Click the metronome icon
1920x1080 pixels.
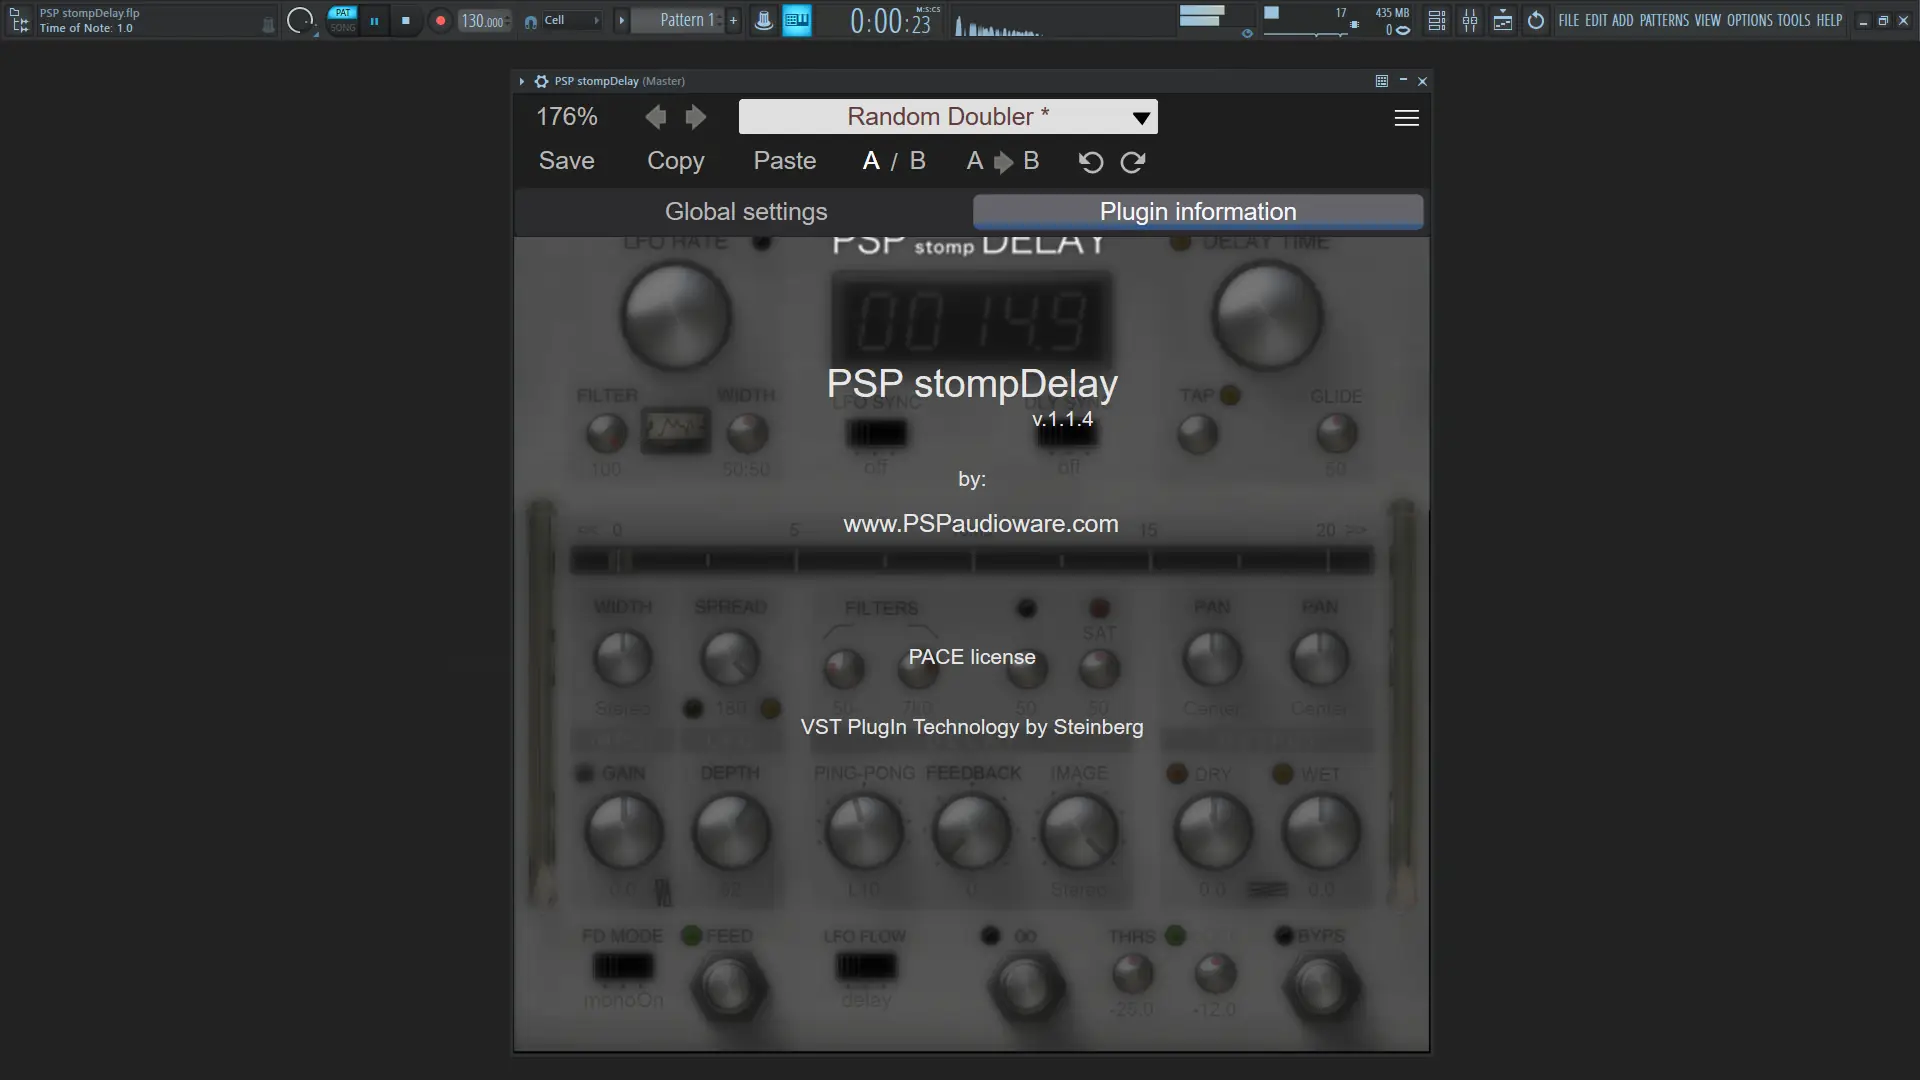tap(763, 20)
